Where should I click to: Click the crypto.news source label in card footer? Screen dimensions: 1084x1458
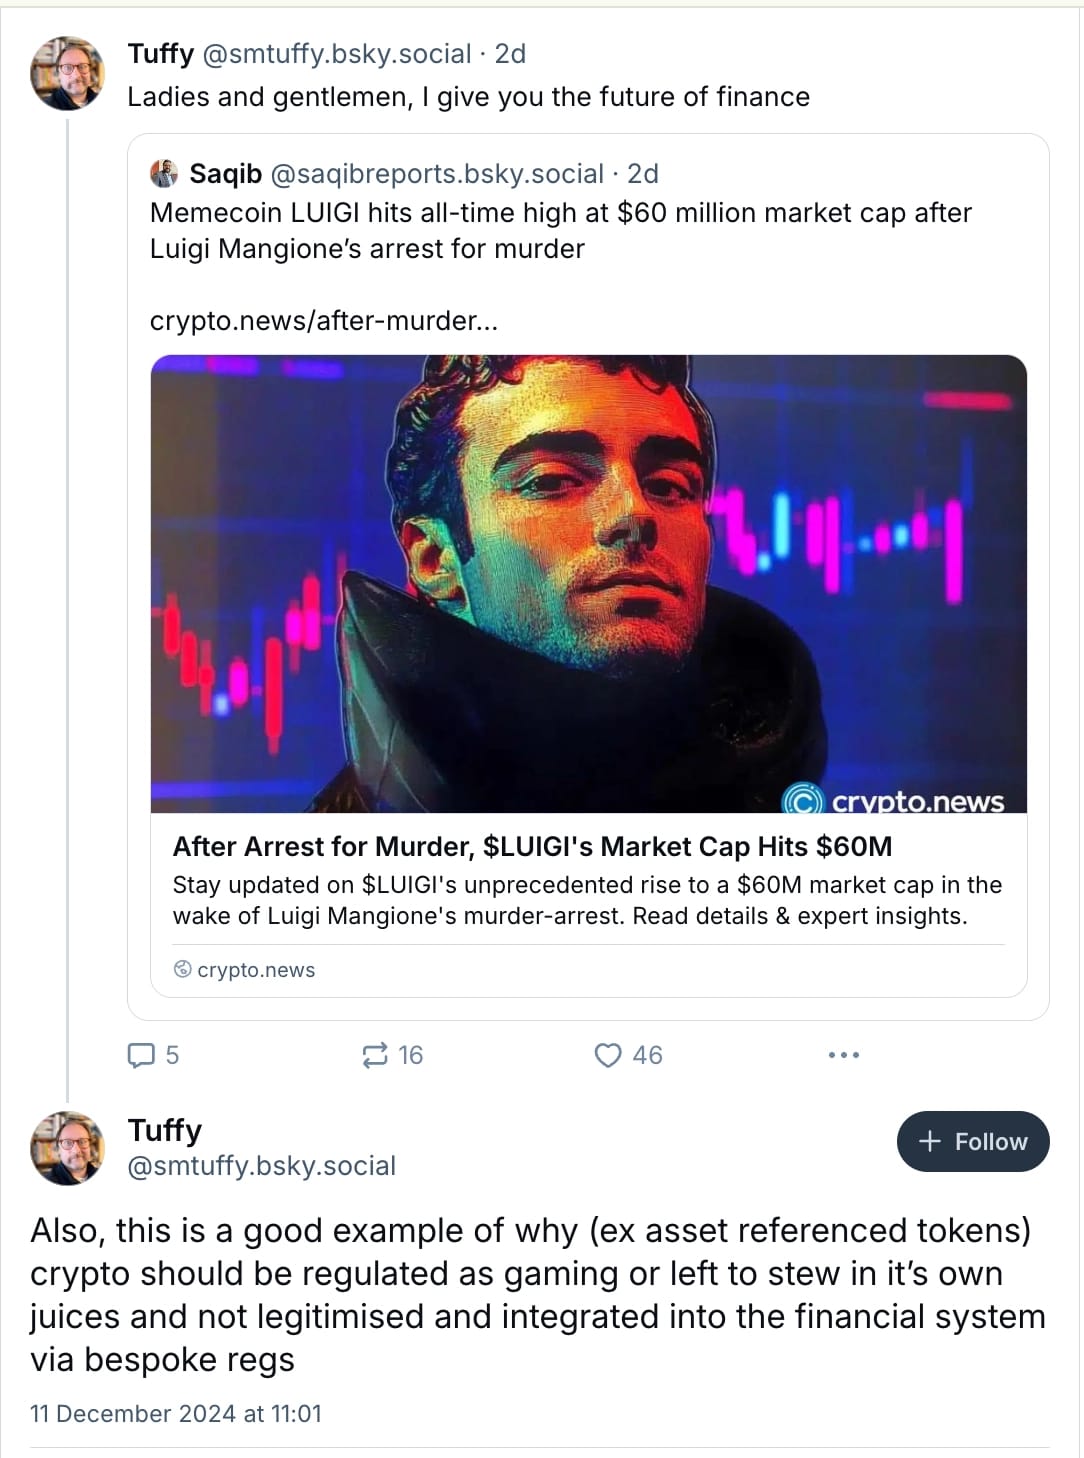[x=256, y=970]
